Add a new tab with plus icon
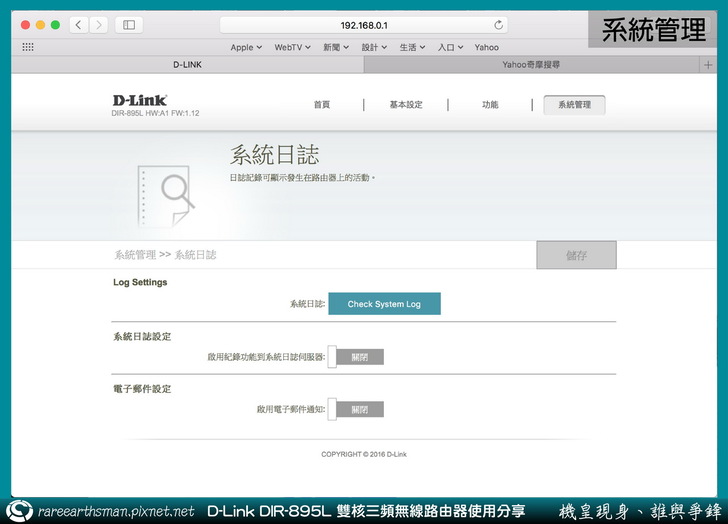This screenshot has height=524, width=728. tap(710, 64)
